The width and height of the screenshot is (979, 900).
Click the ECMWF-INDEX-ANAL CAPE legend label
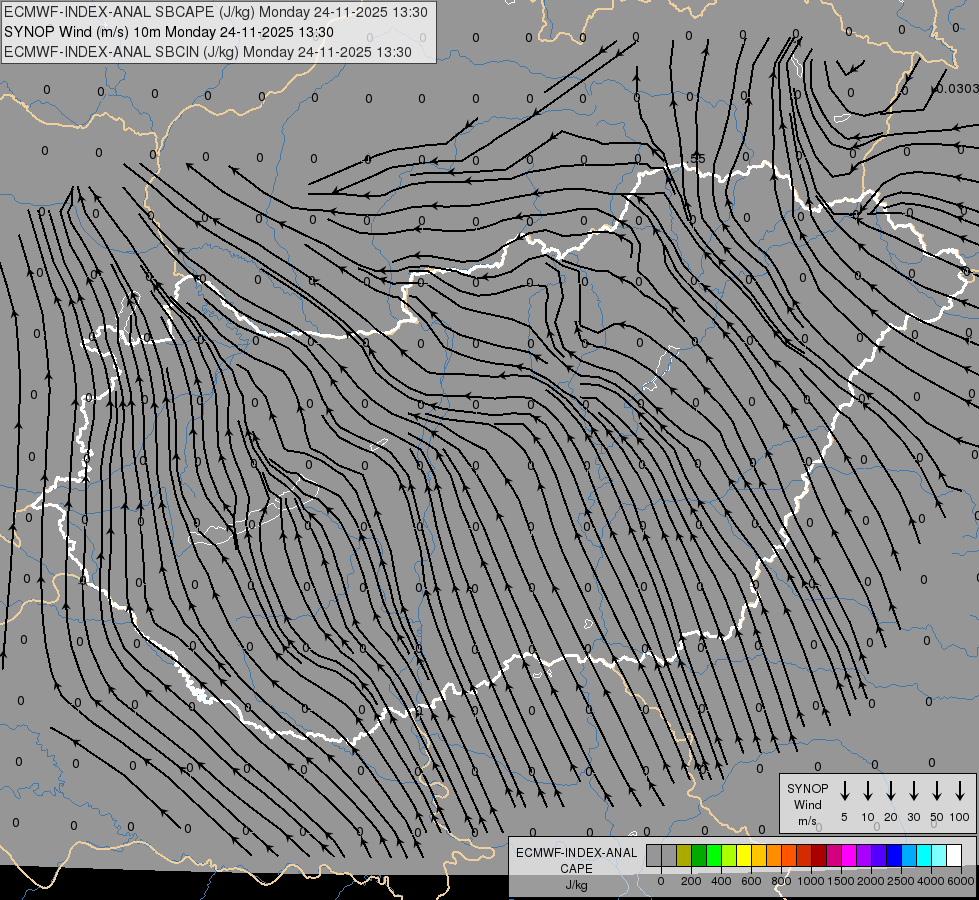[x=576, y=860]
